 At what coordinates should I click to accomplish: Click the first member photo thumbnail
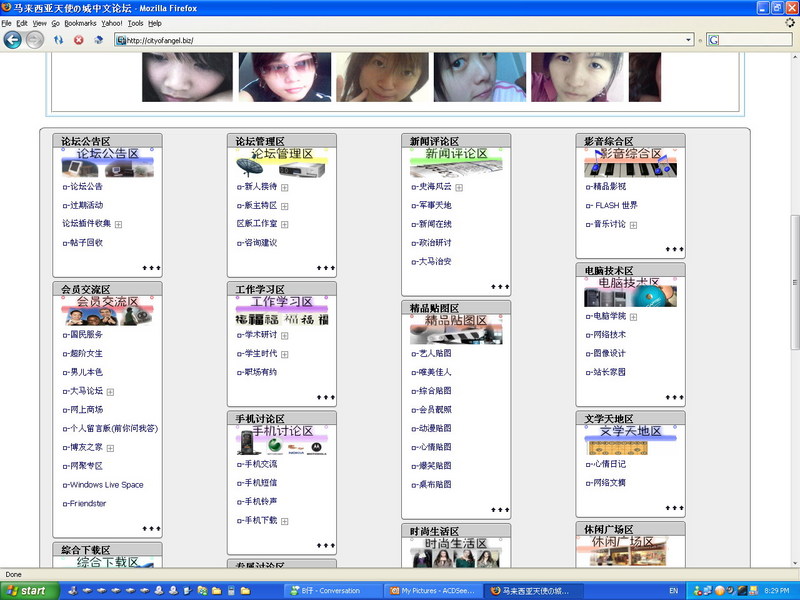(x=187, y=77)
